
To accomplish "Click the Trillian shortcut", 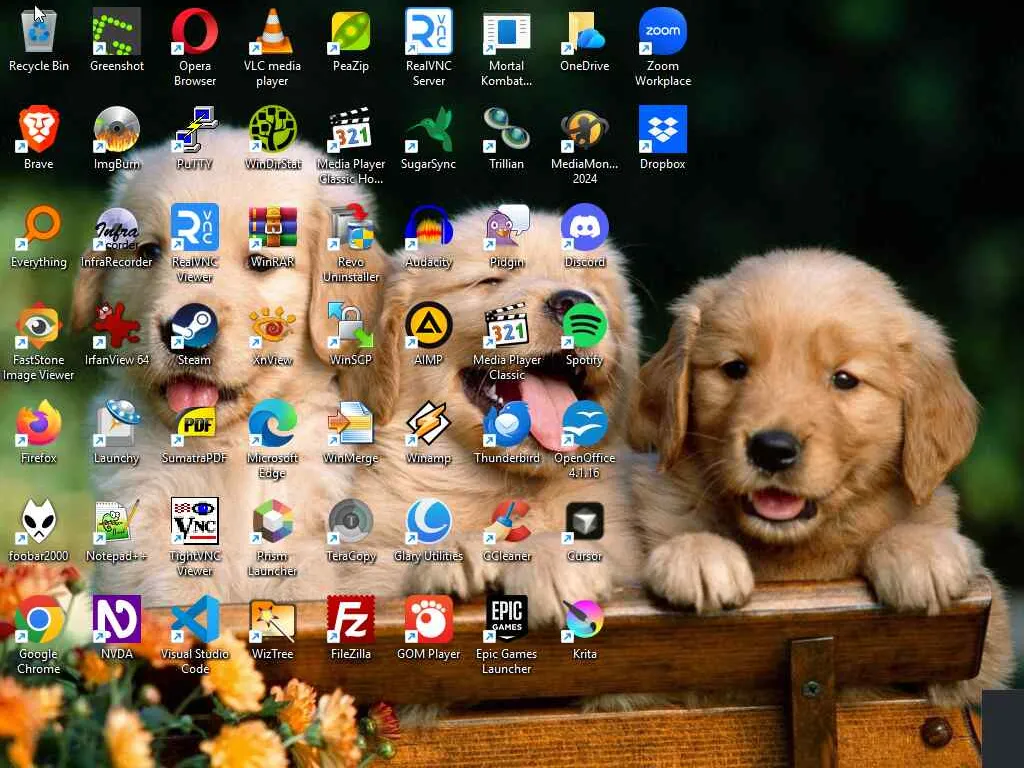I will 507,129.
